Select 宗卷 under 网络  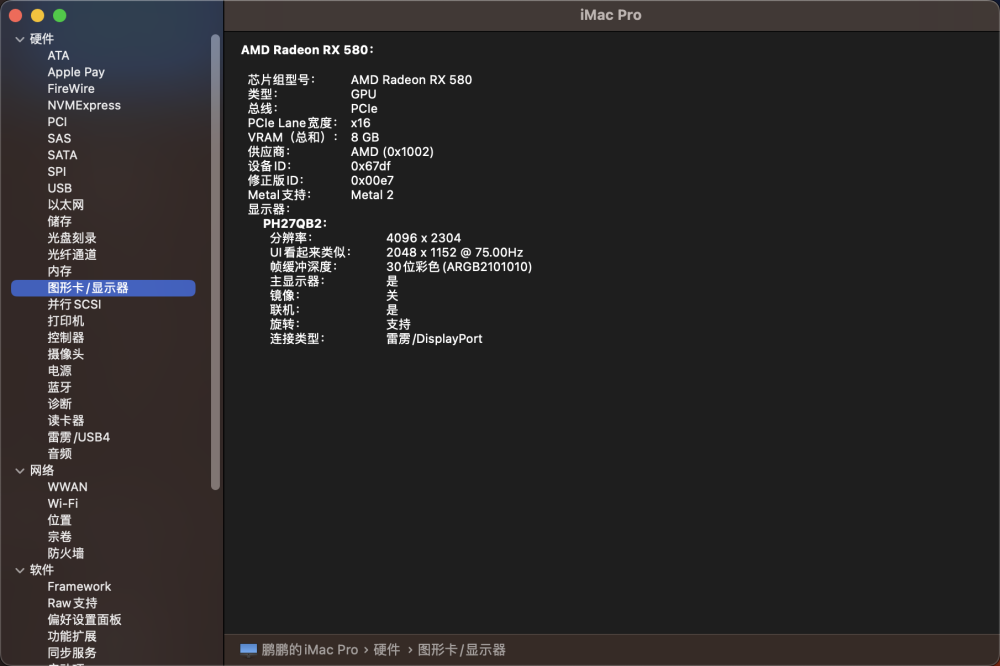click(x=59, y=537)
